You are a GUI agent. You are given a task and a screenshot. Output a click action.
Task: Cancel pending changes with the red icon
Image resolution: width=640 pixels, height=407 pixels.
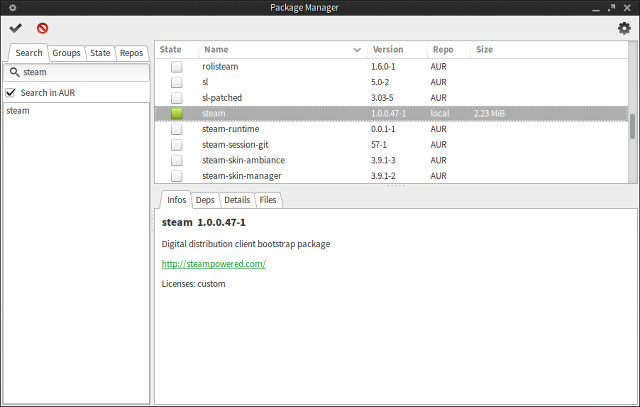pos(42,28)
